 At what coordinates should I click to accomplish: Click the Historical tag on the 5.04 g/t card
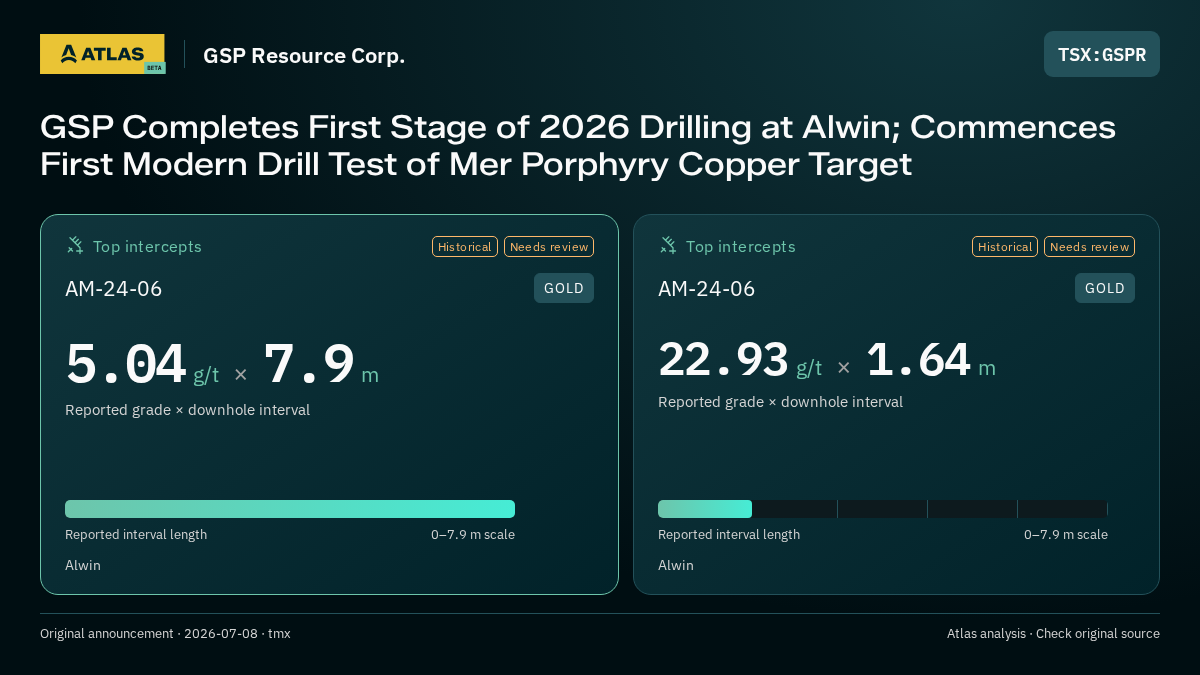coord(465,247)
